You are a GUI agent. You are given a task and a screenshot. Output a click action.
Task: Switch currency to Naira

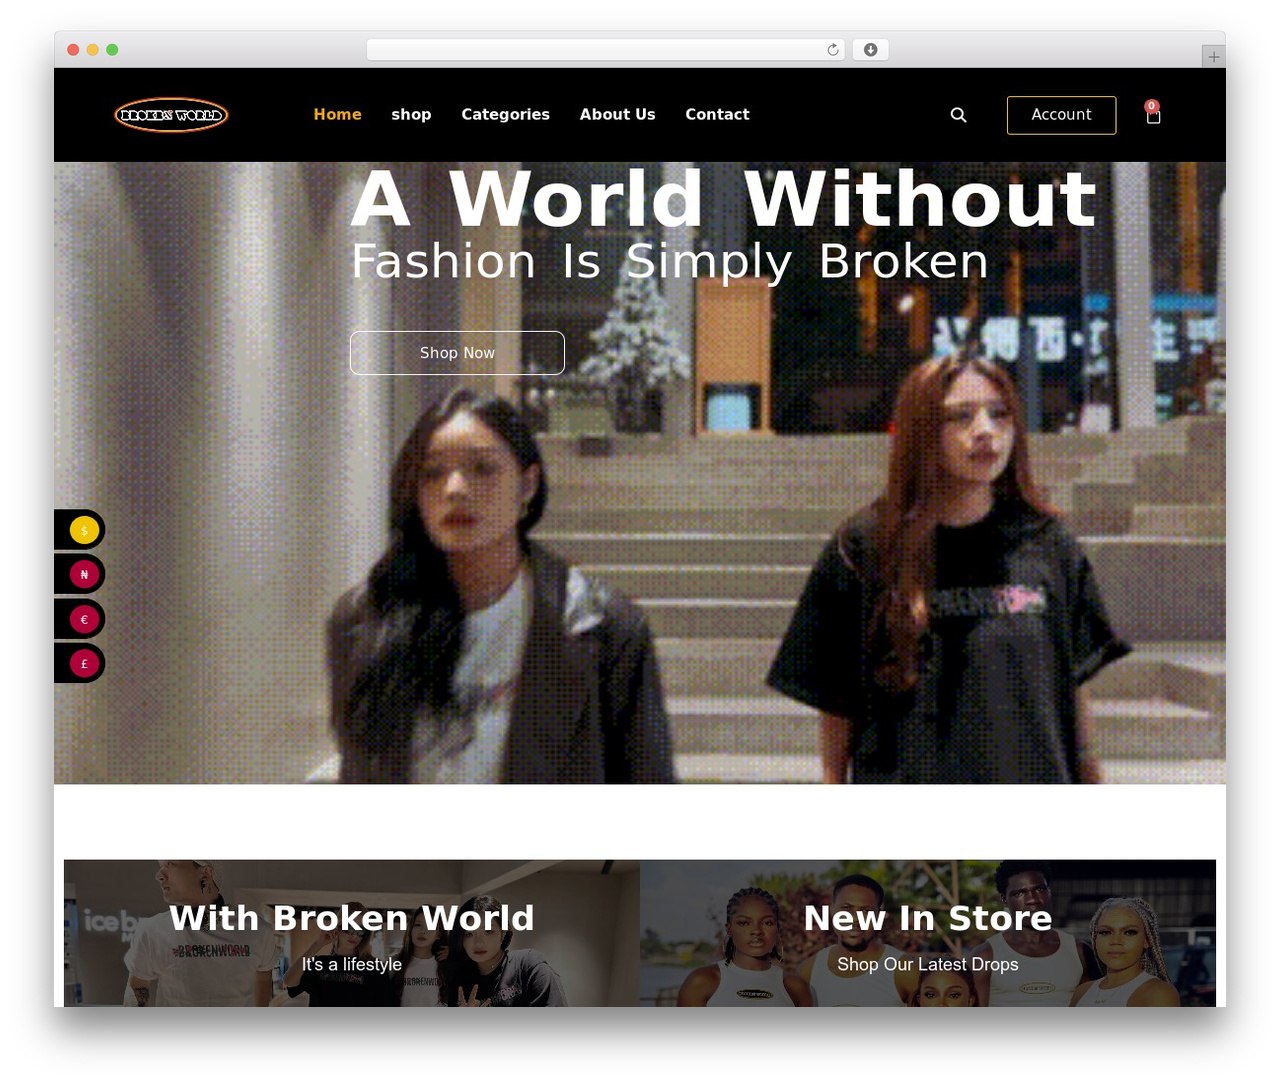(x=84, y=574)
